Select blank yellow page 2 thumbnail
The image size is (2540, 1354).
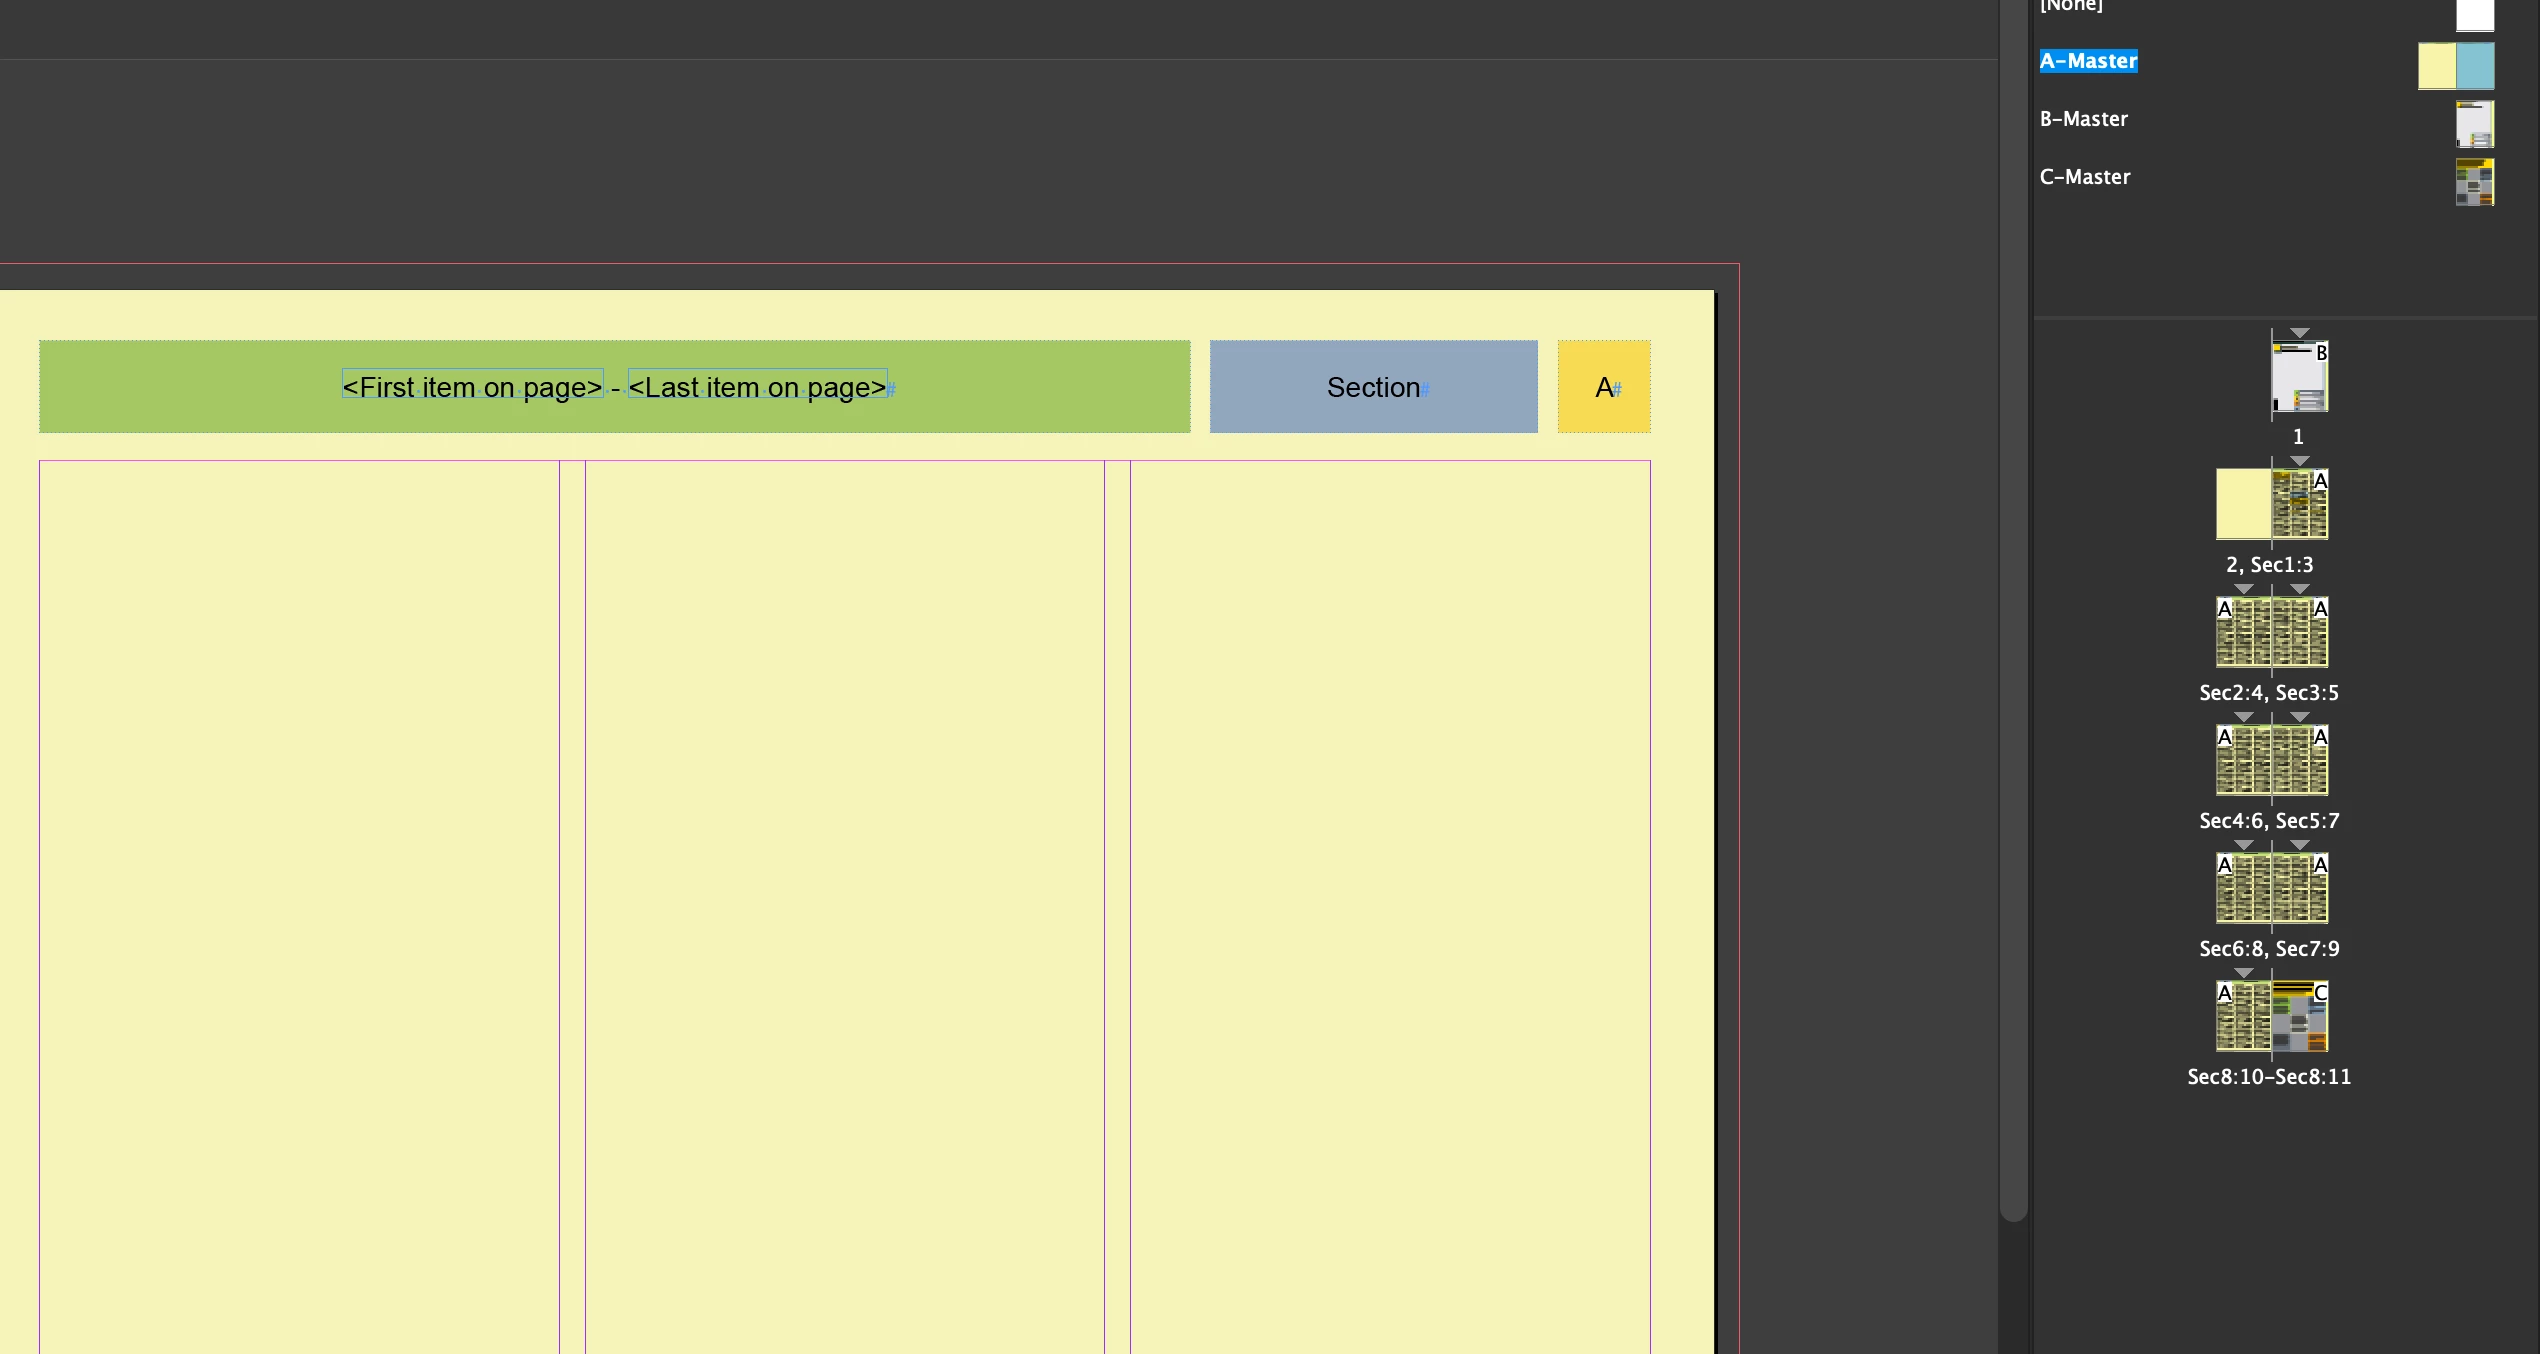click(x=2243, y=504)
